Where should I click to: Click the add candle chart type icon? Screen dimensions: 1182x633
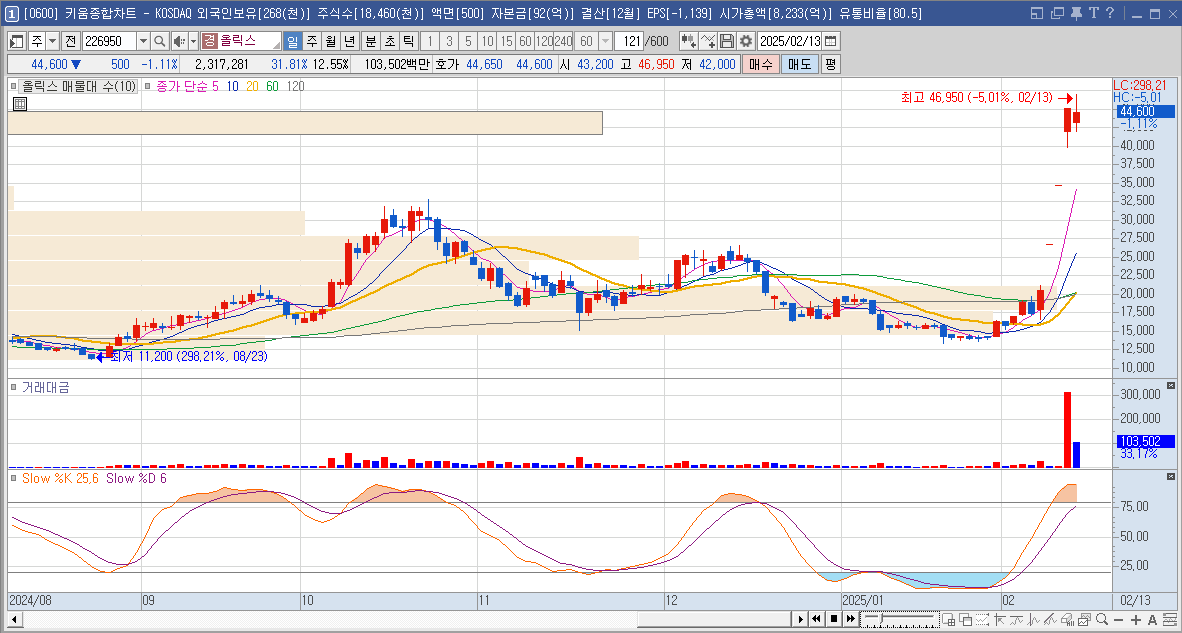point(687,41)
